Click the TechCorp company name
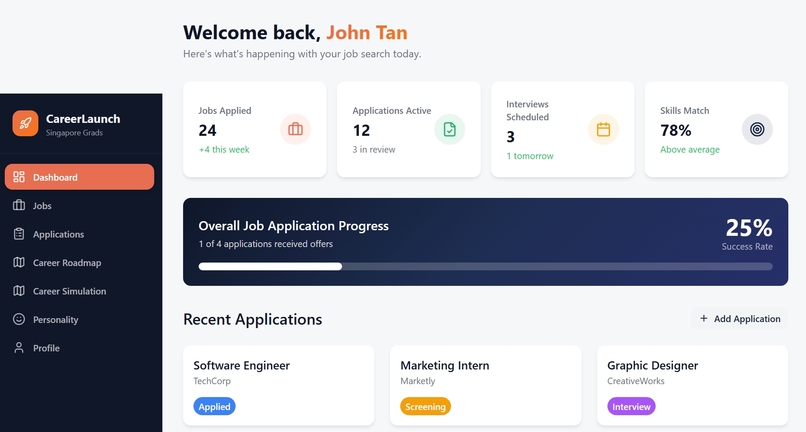Image resolution: width=806 pixels, height=432 pixels. (212, 381)
